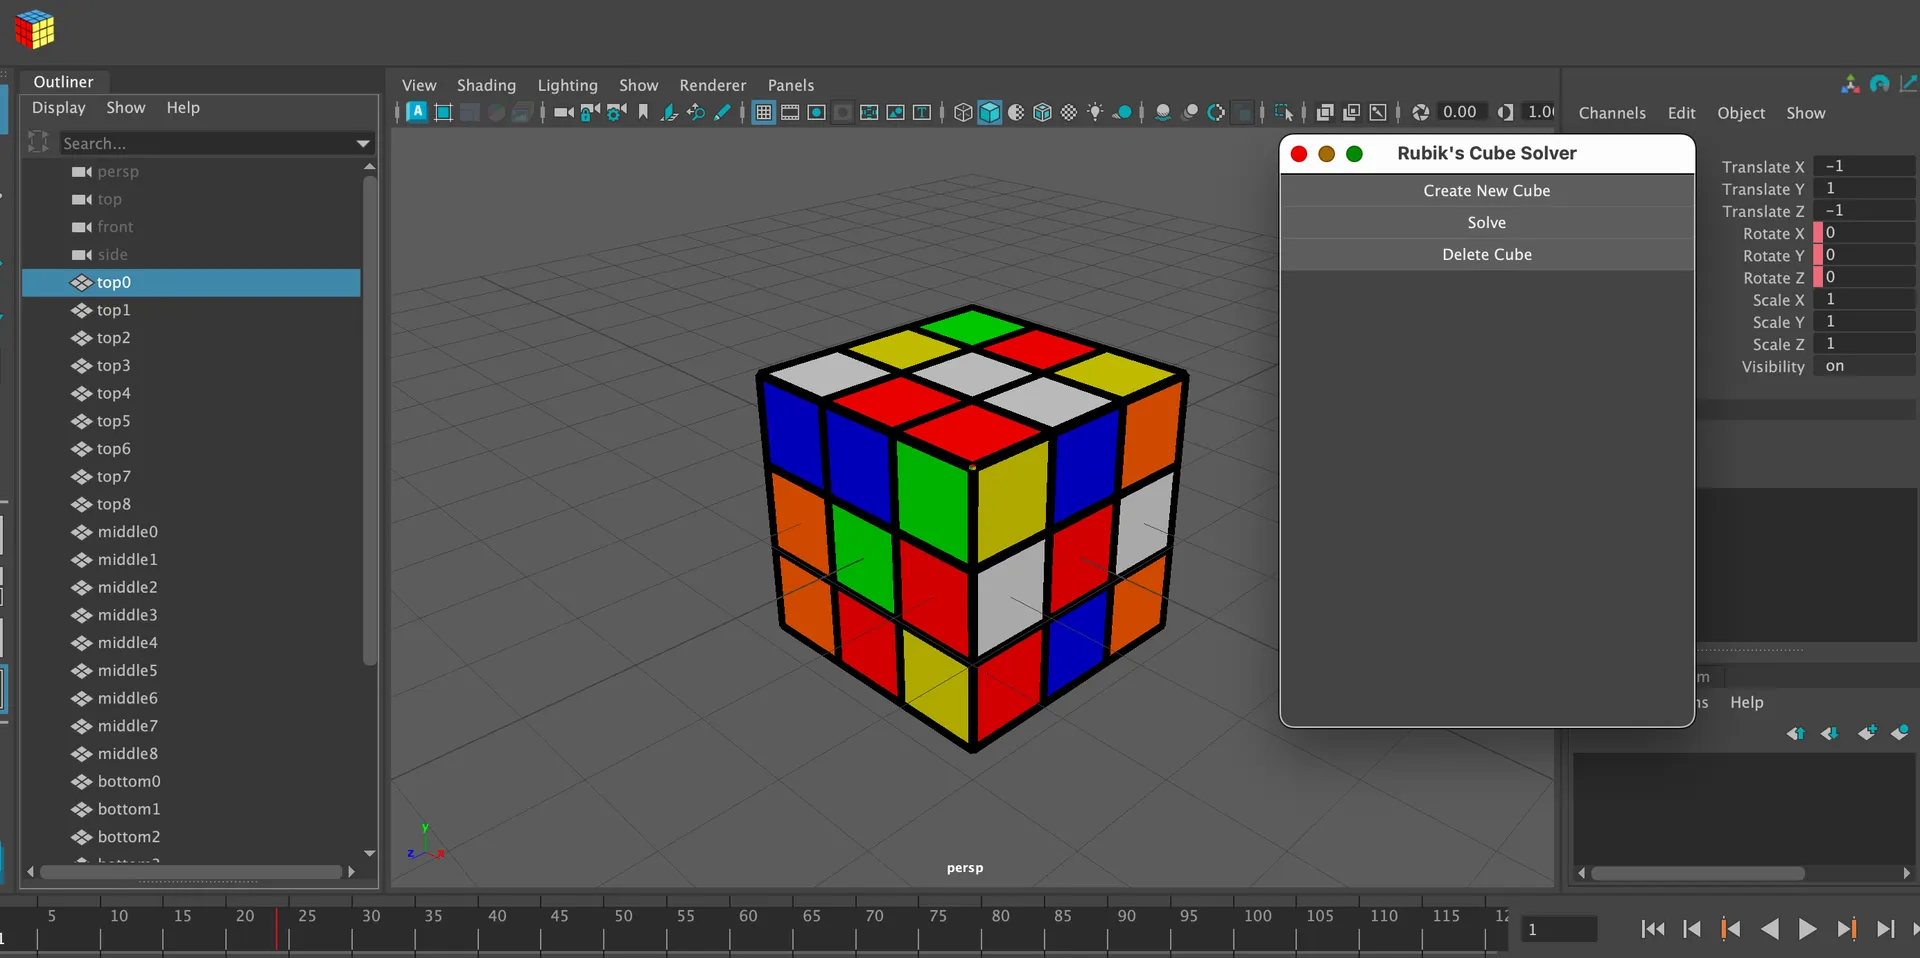This screenshot has height=958, width=1920.
Task: Click the grease pencil icon
Action: tap(722, 113)
